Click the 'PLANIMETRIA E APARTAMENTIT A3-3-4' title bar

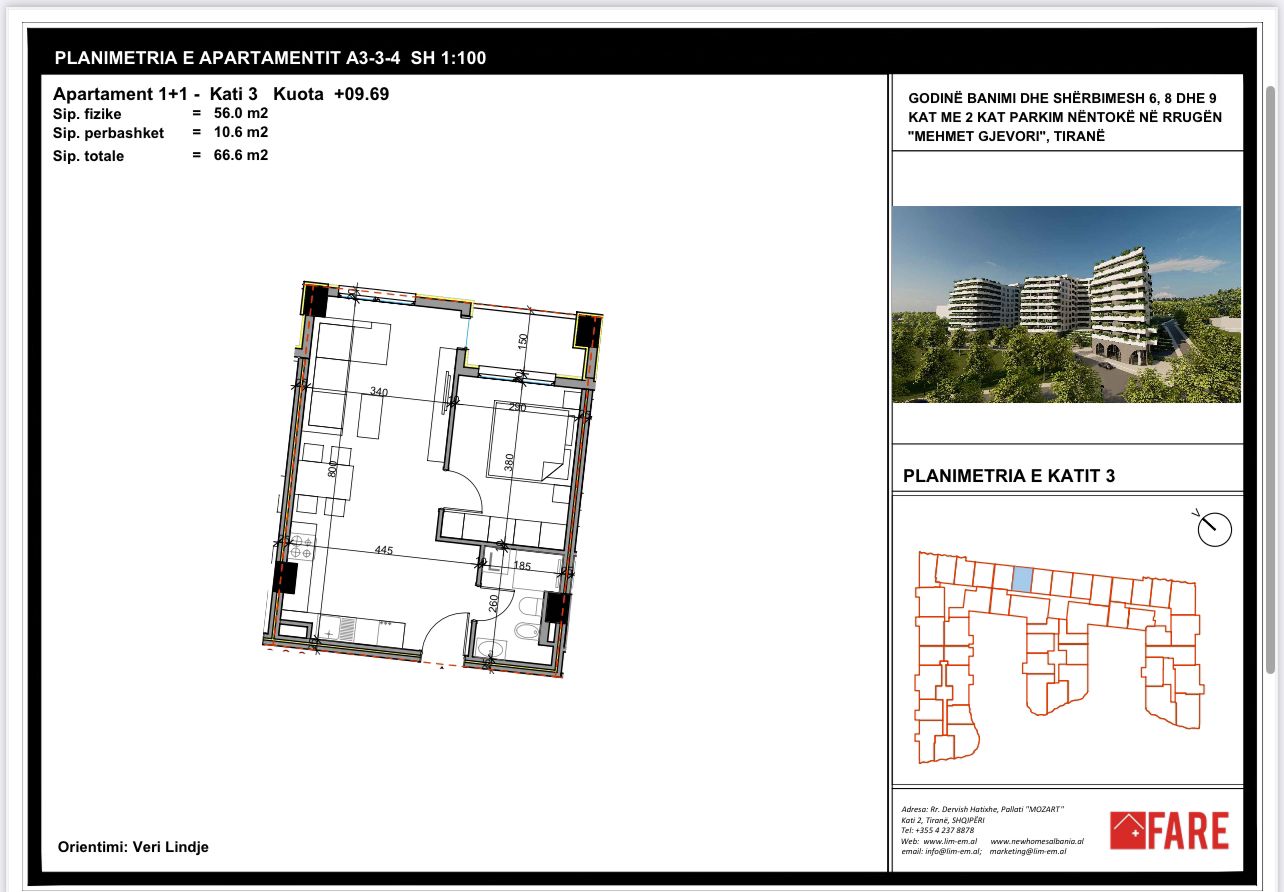point(270,58)
